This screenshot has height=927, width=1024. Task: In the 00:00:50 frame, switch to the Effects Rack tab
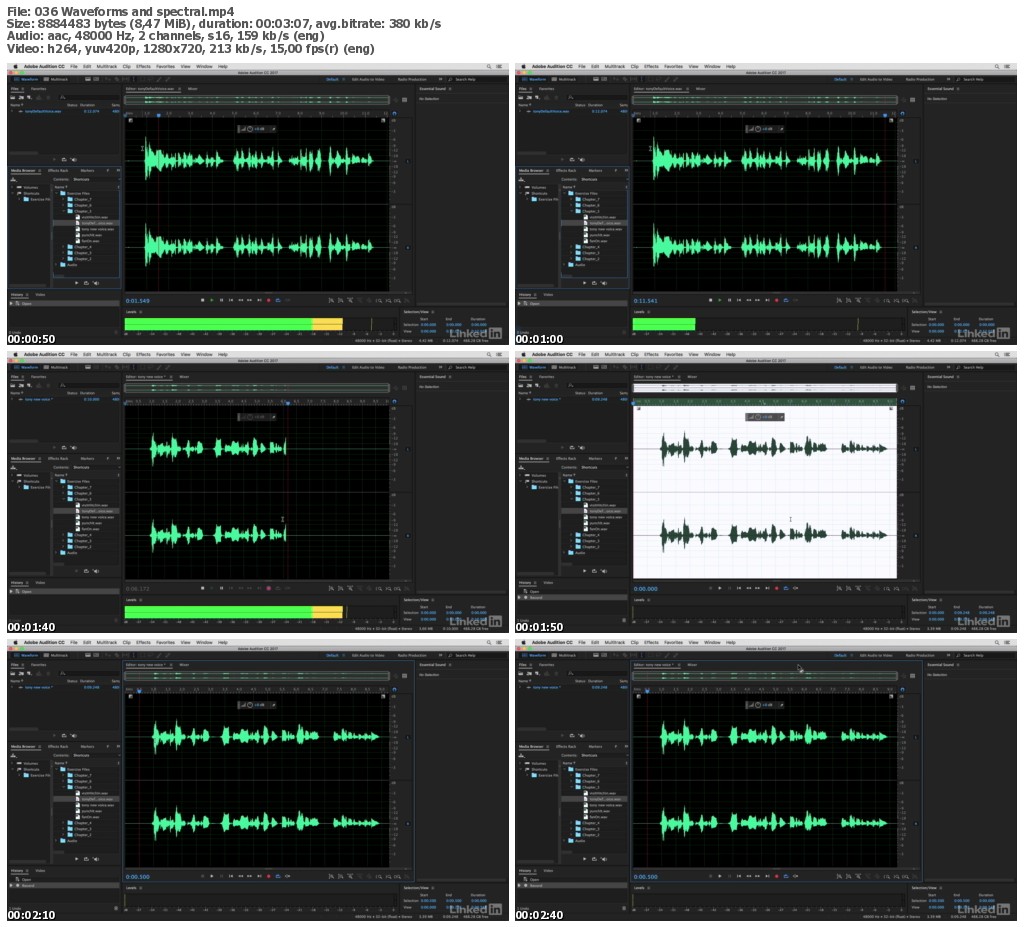click(x=58, y=171)
